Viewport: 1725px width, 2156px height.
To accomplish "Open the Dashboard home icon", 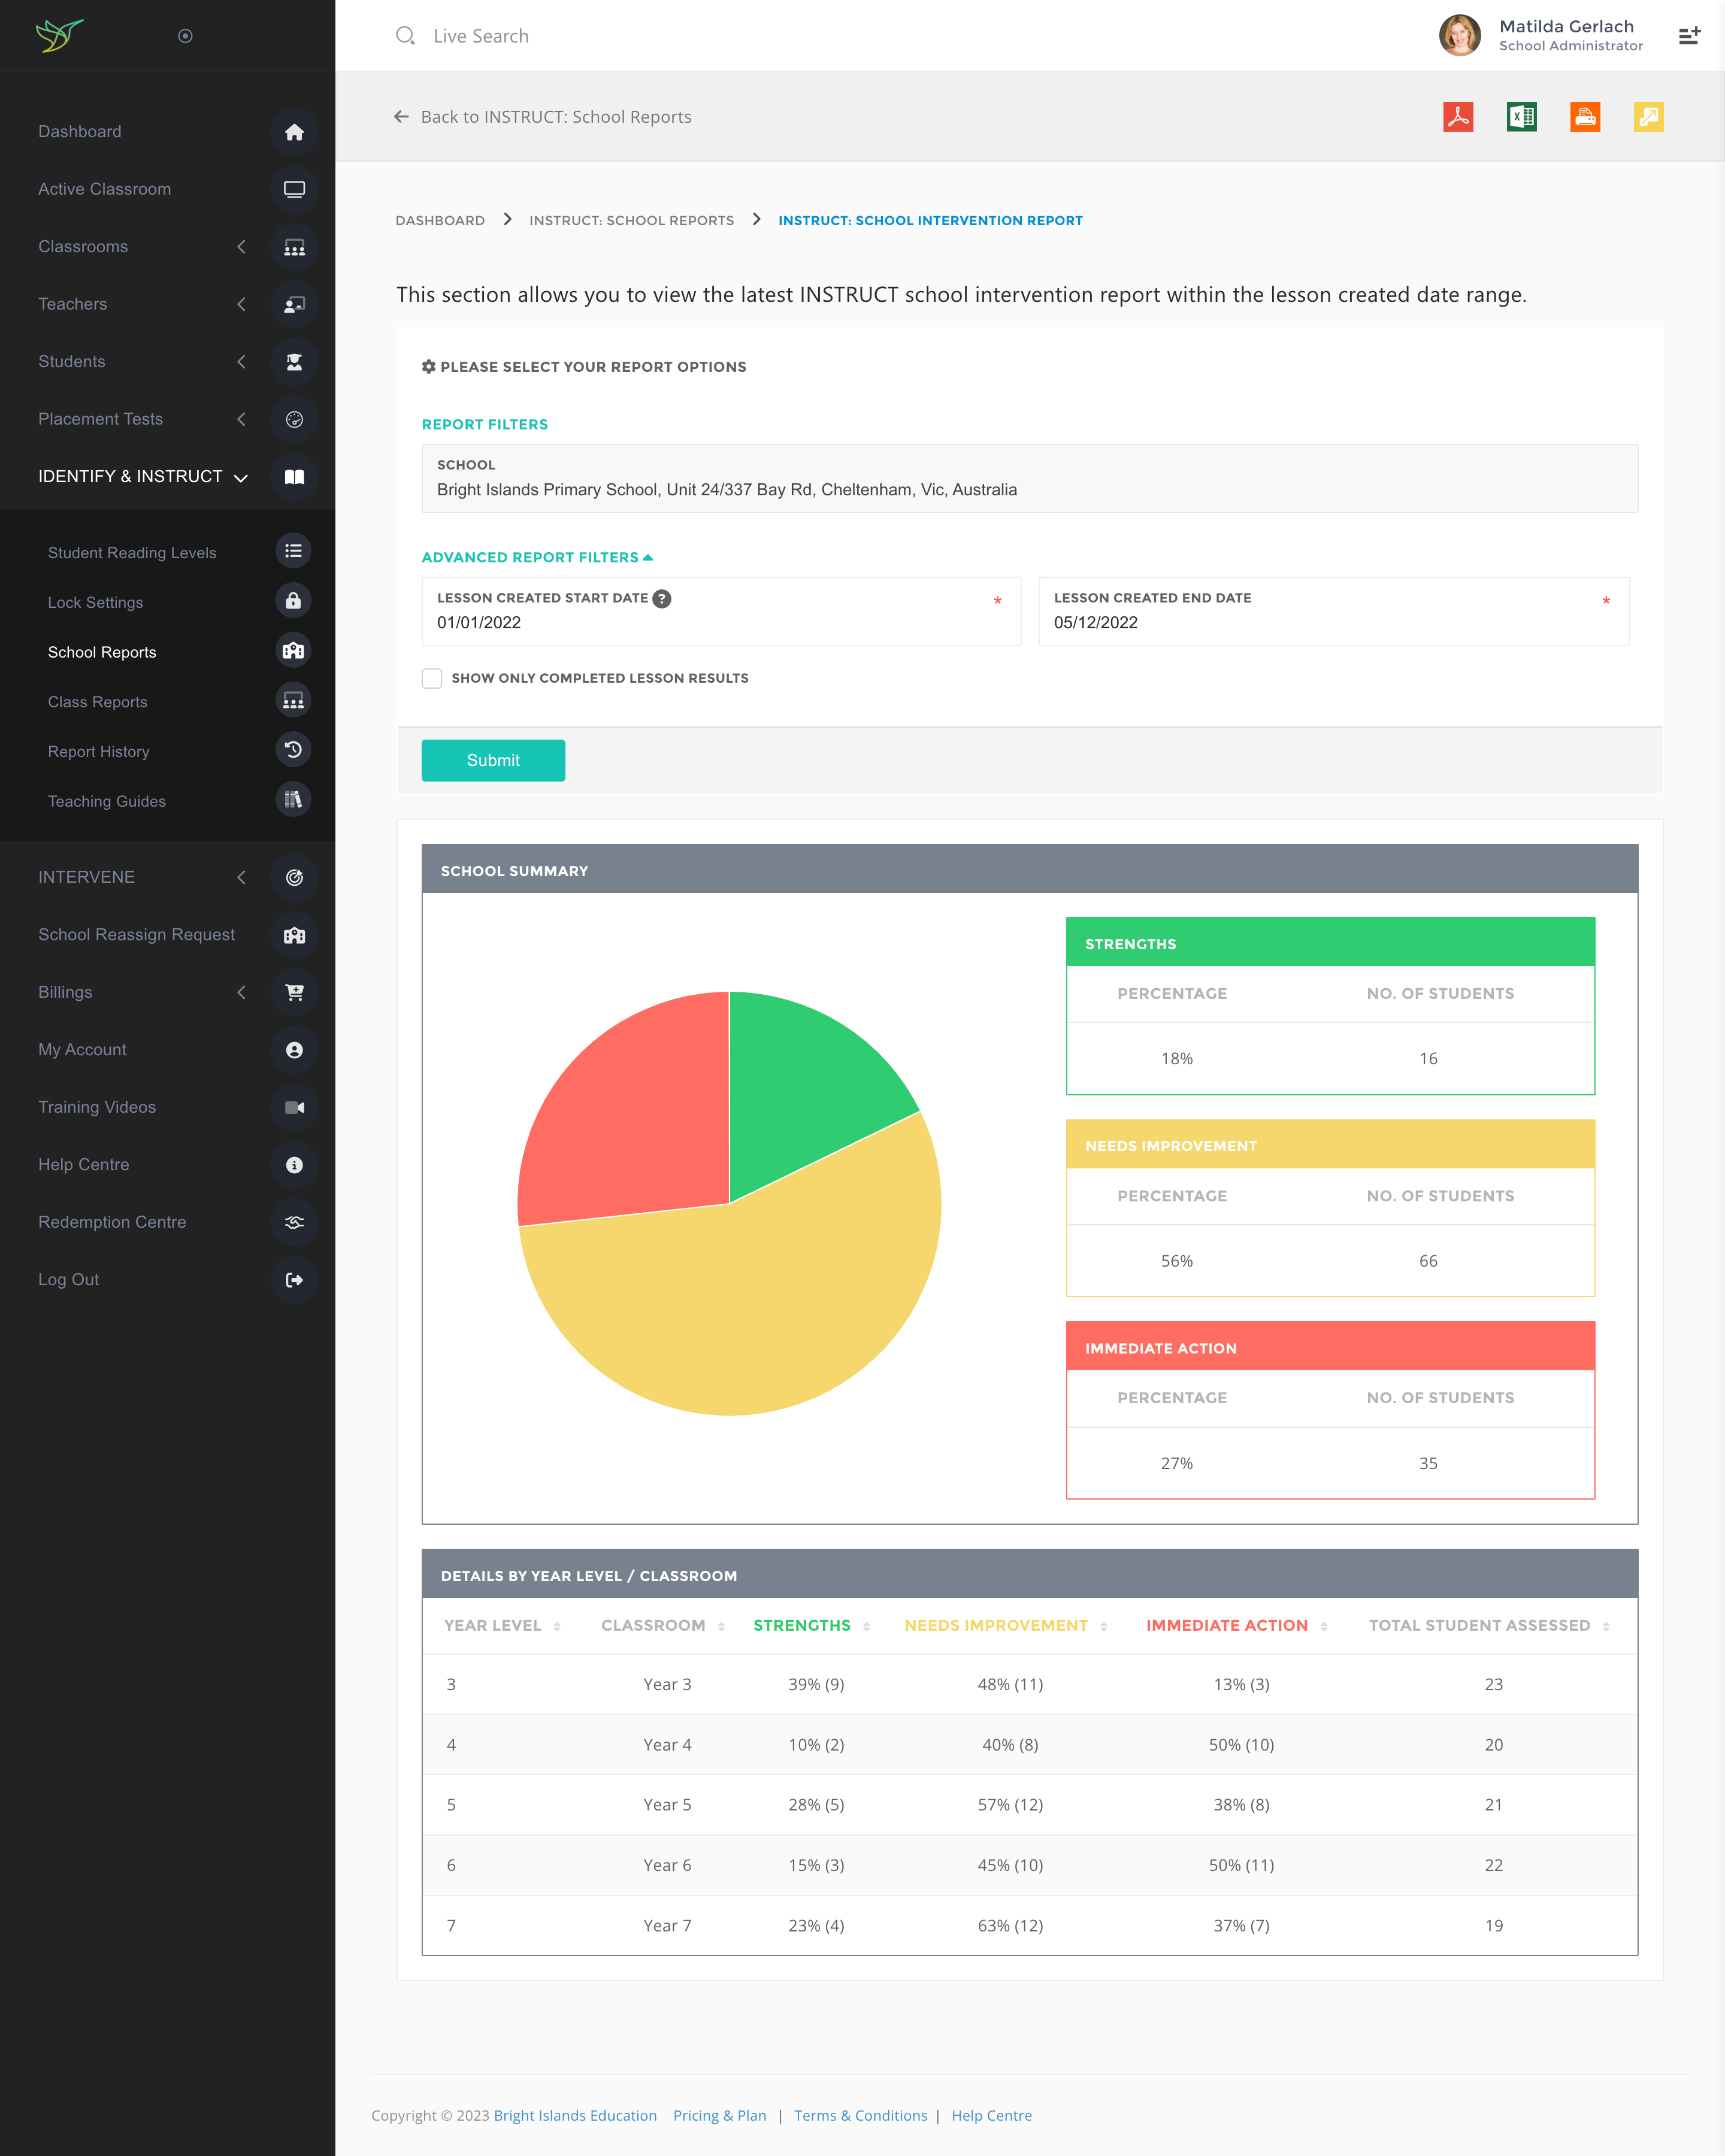I will click(x=294, y=132).
